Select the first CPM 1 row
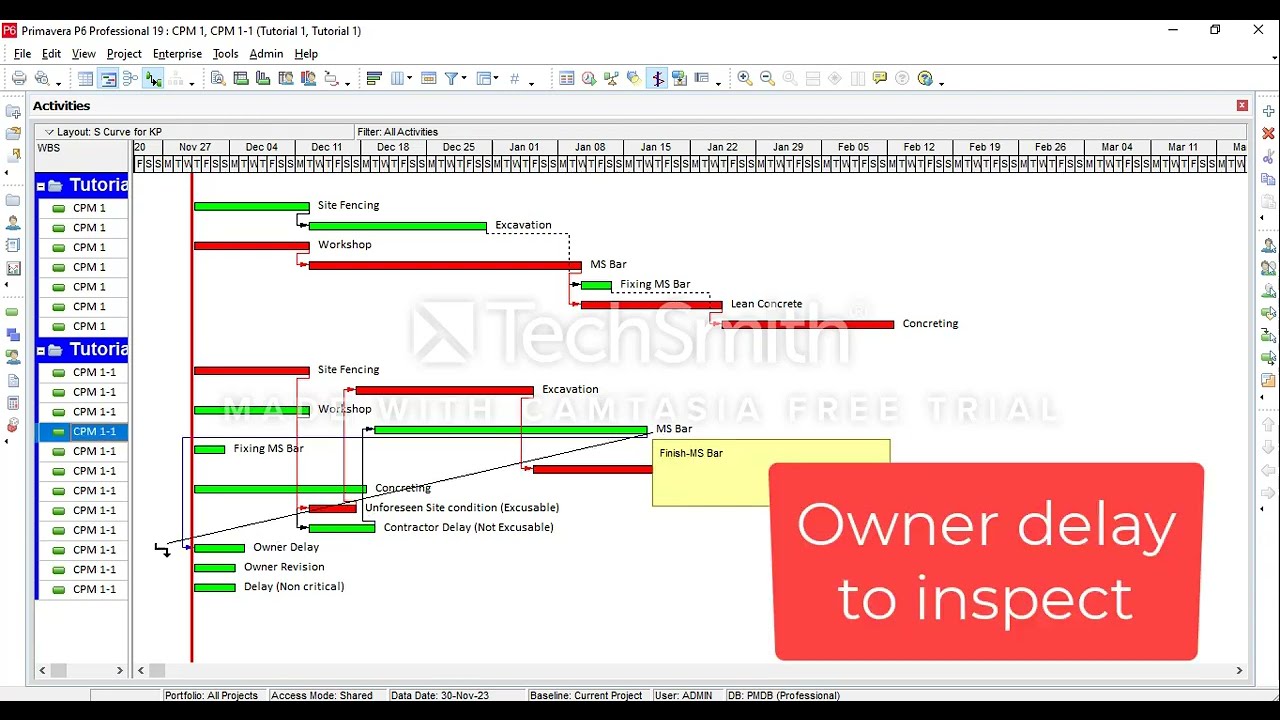 click(x=82, y=208)
